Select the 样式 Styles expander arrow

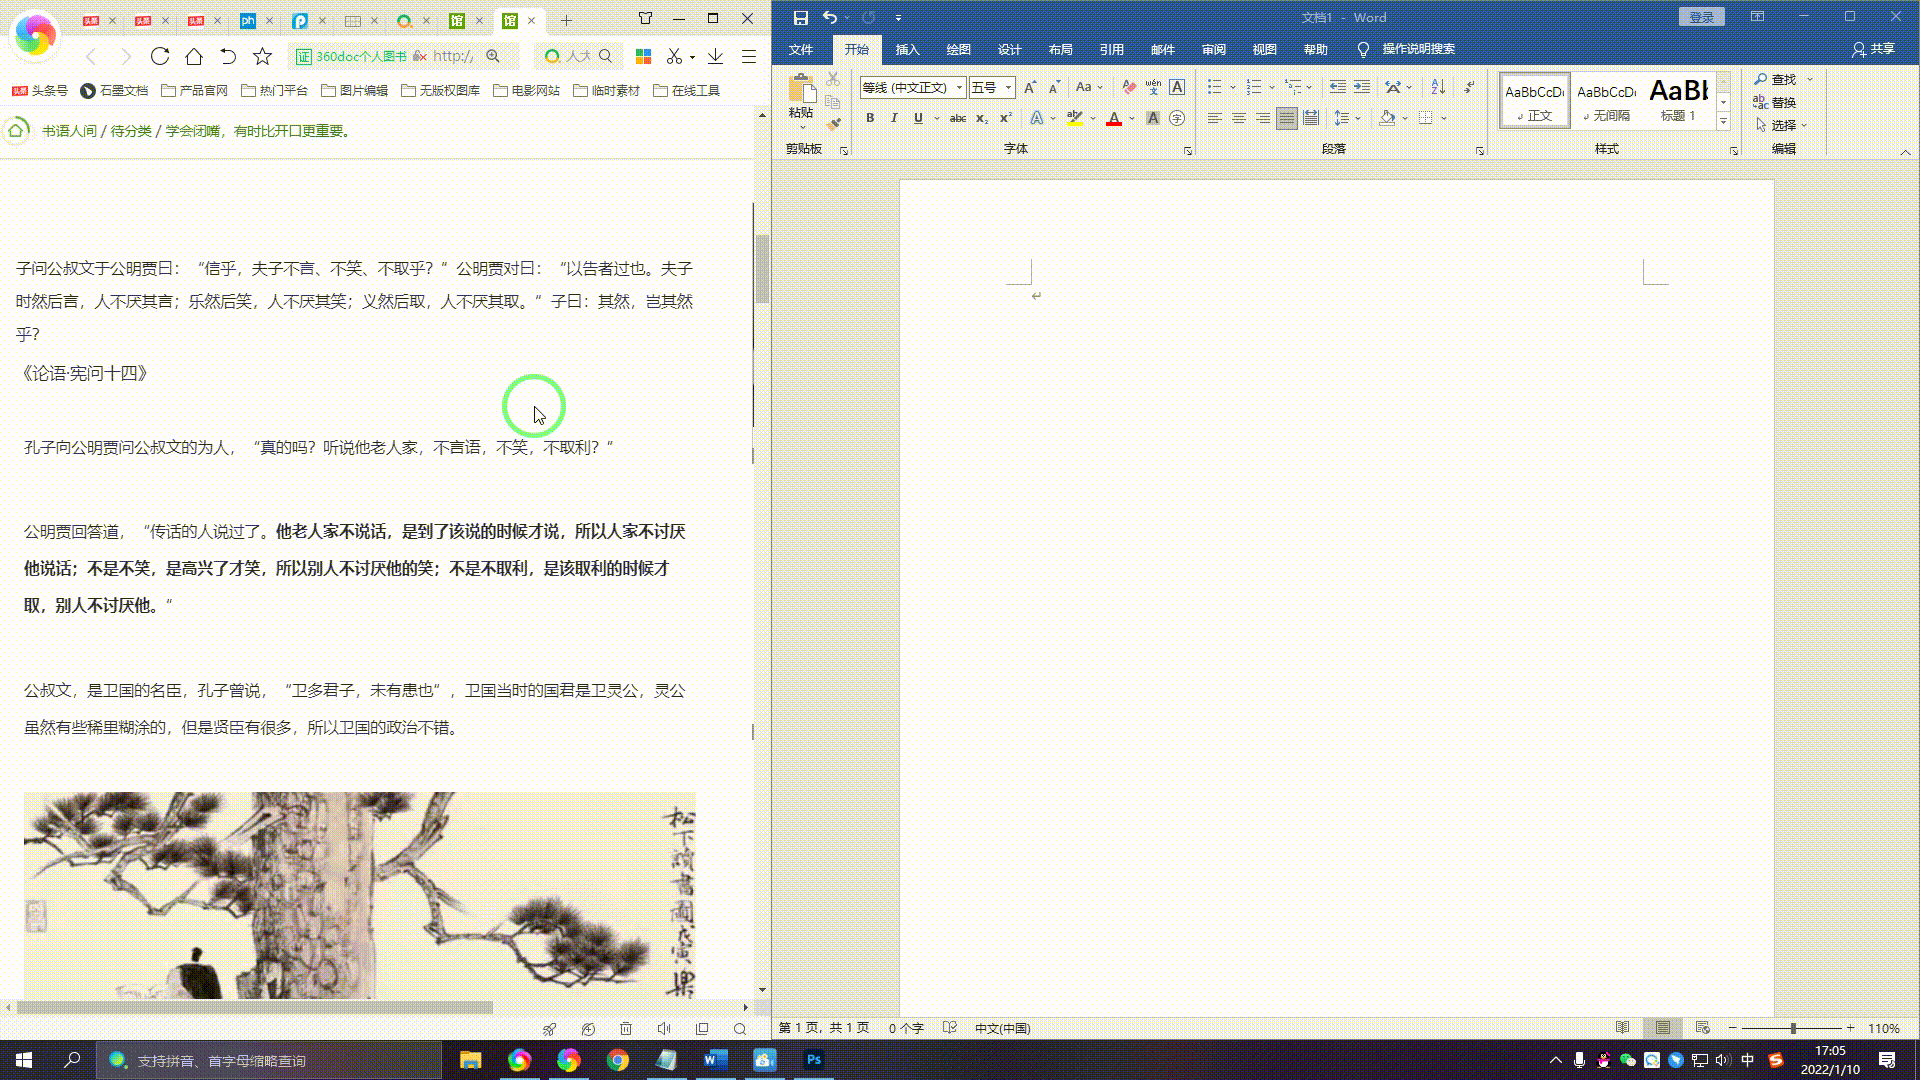click(1735, 149)
